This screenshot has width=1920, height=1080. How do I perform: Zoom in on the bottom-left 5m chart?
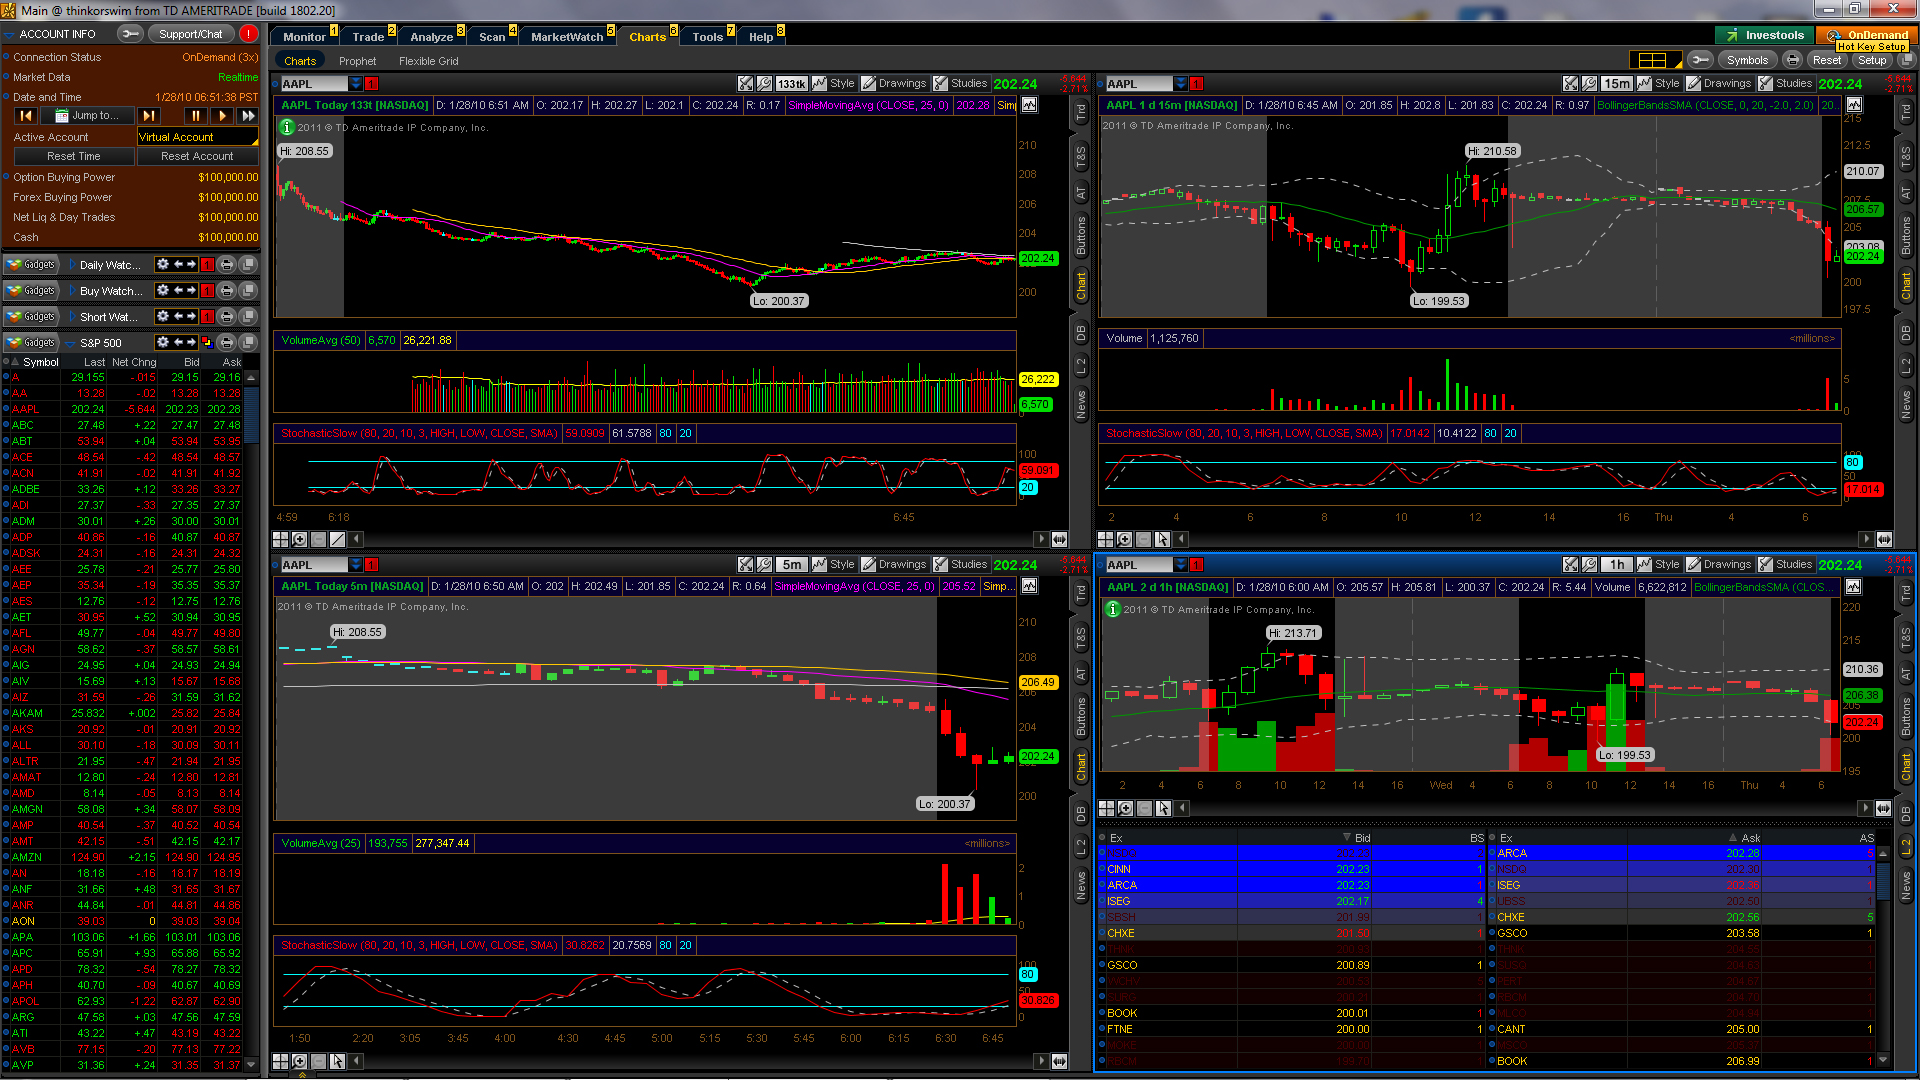300,1061
